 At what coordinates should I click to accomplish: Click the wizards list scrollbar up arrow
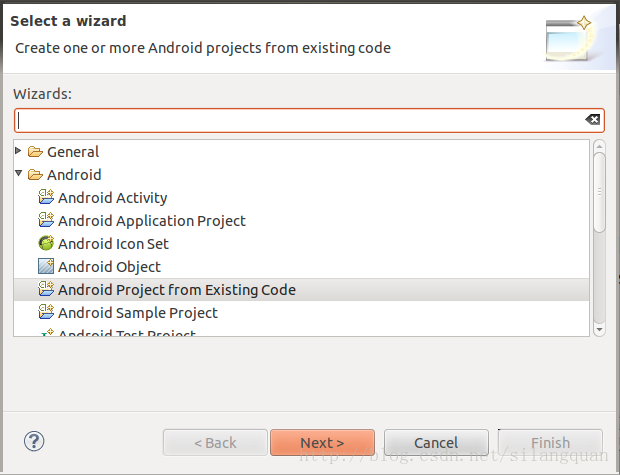(x=599, y=147)
